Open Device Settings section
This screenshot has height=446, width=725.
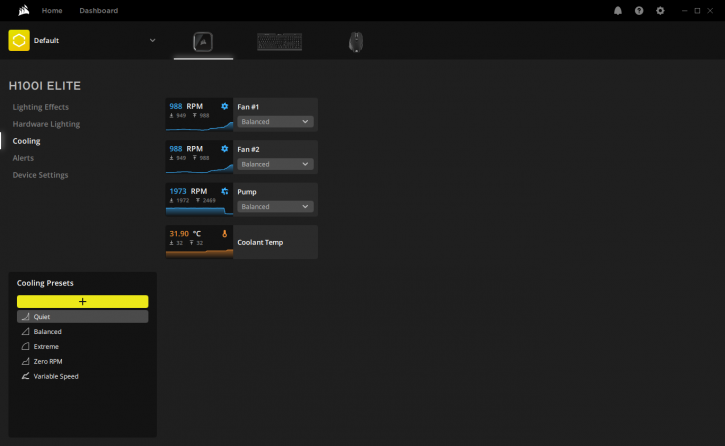pos(40,175)
